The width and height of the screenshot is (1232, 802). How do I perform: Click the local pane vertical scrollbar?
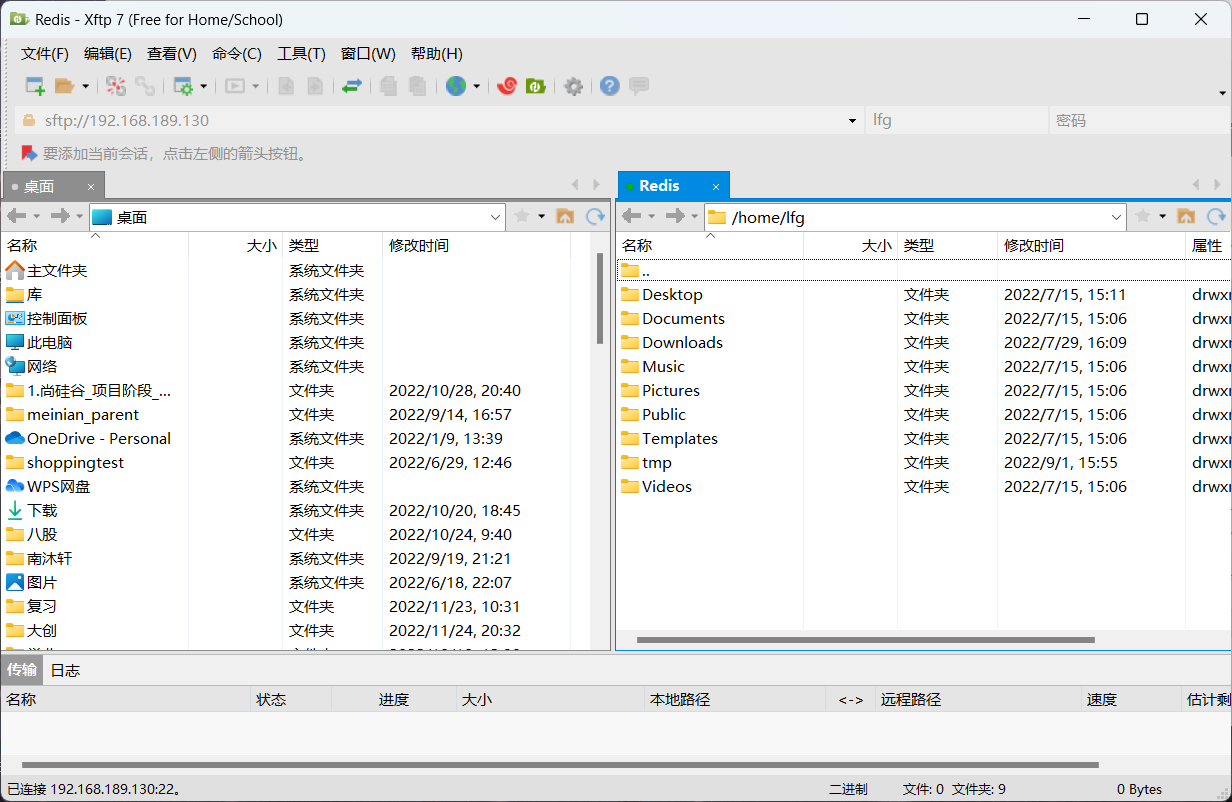600,297
